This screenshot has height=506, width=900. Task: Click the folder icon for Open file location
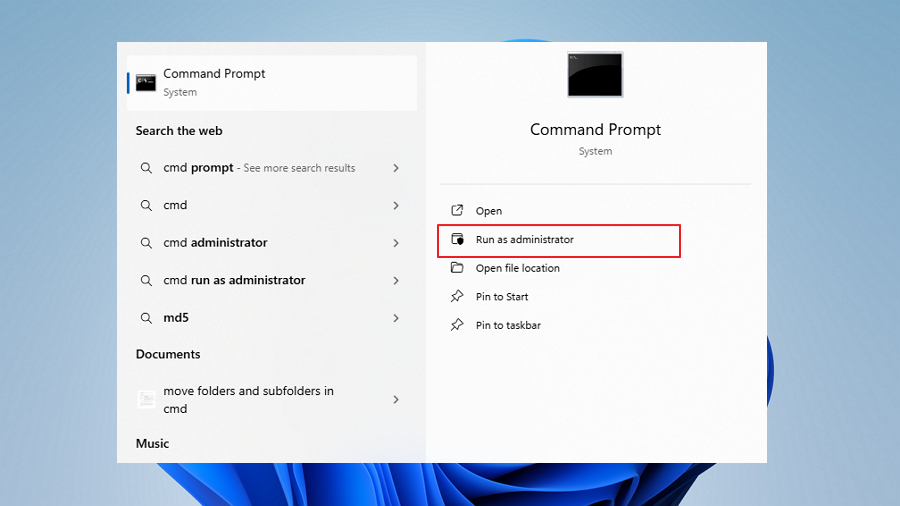(457, 268)
